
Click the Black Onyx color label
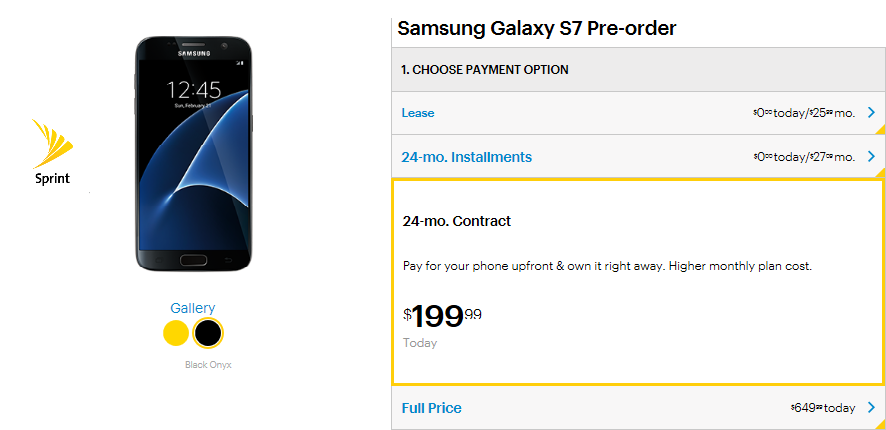[x=208, y=365]
